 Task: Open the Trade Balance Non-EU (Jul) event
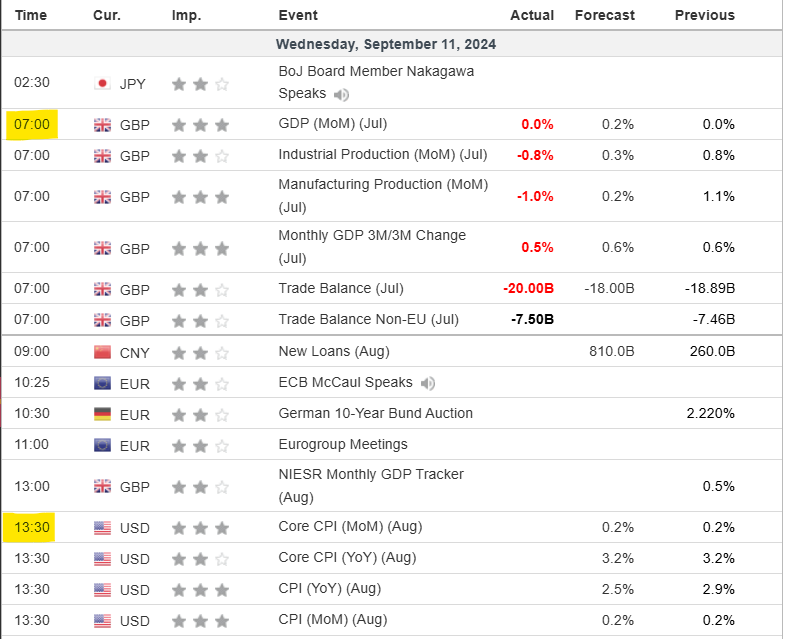368,319
